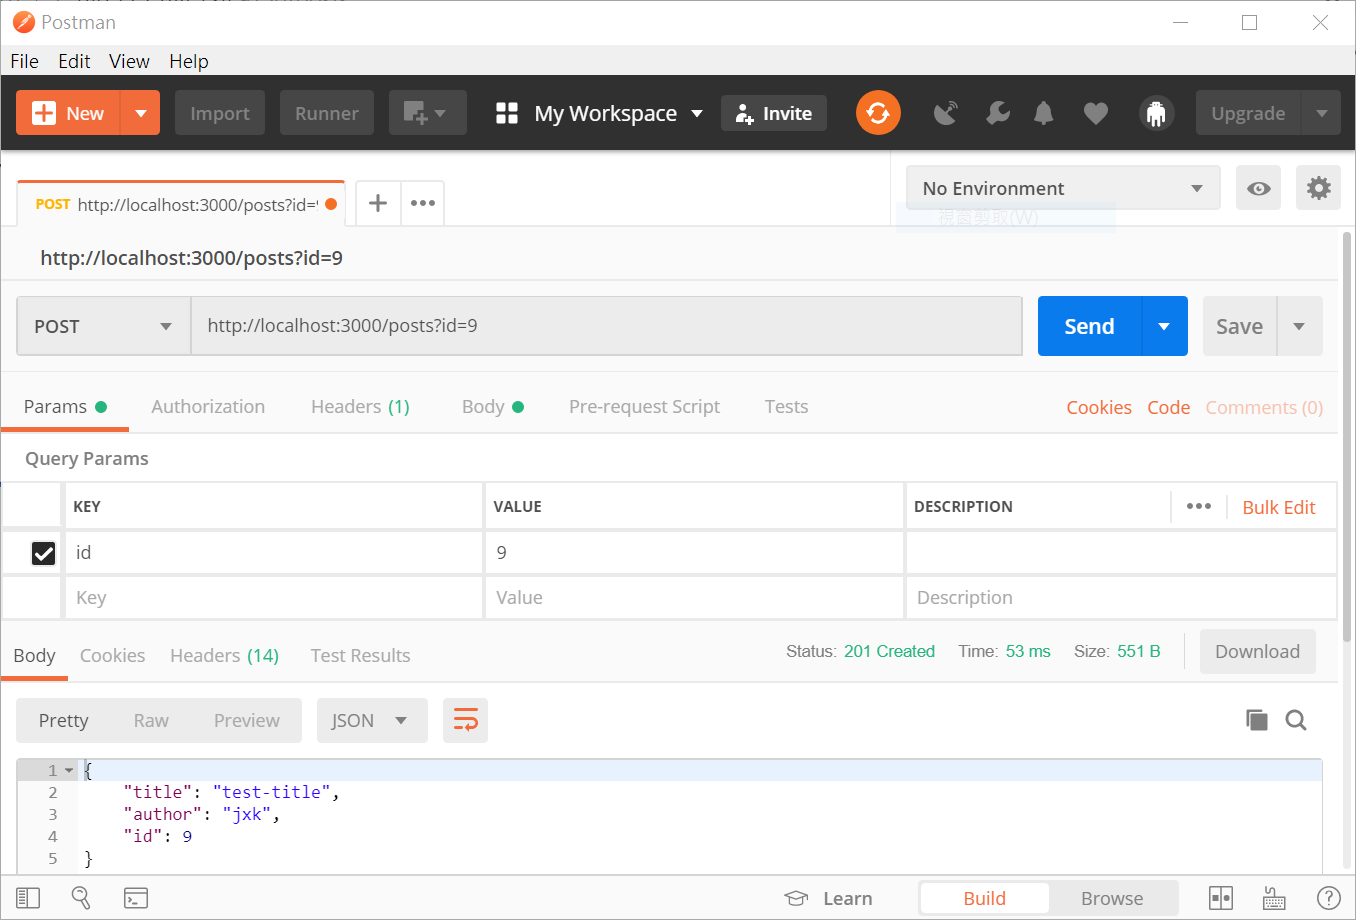Click the Send button
This screenshot has height=920, width=1356.
coord(1089,326)
